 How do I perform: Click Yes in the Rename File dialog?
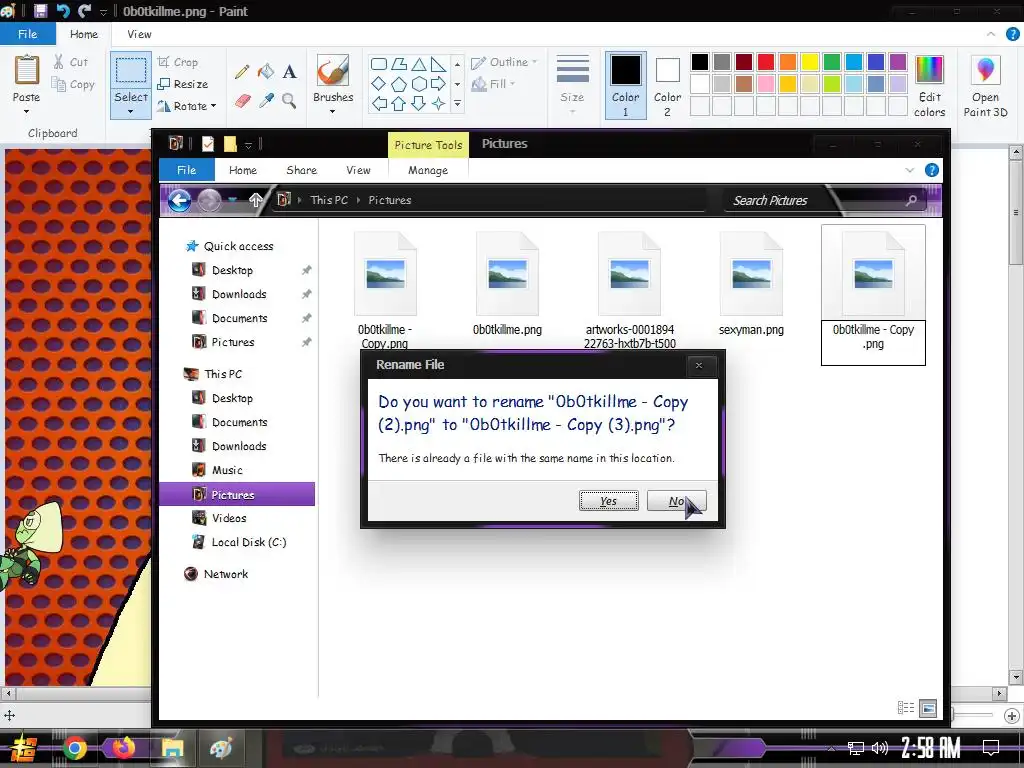[609, 501]
